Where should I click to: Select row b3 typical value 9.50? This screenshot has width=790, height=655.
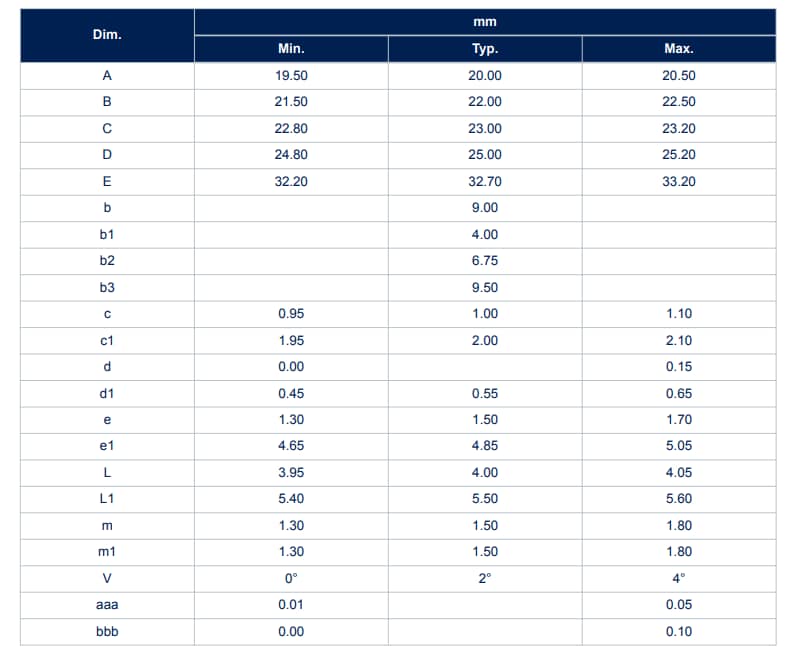[x=485, y=288]
